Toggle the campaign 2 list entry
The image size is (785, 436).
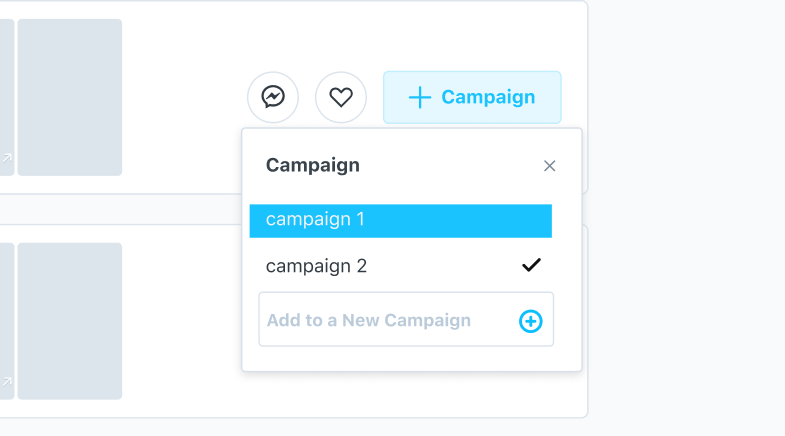coord(317,266)
